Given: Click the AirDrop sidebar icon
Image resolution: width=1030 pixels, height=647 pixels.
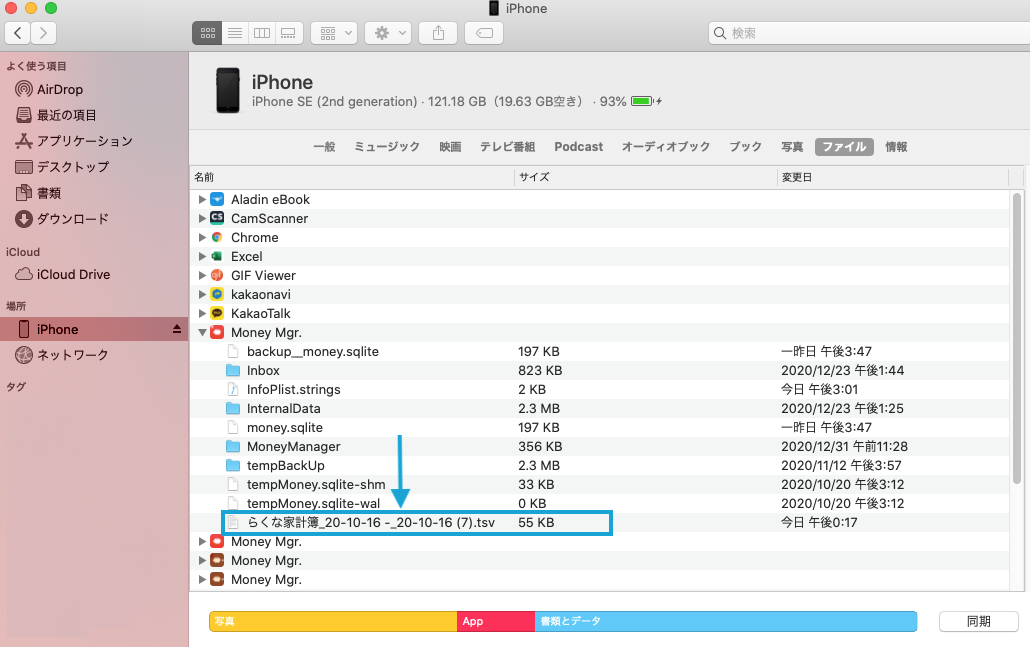Looking at the screenshot, I should 23,89.
